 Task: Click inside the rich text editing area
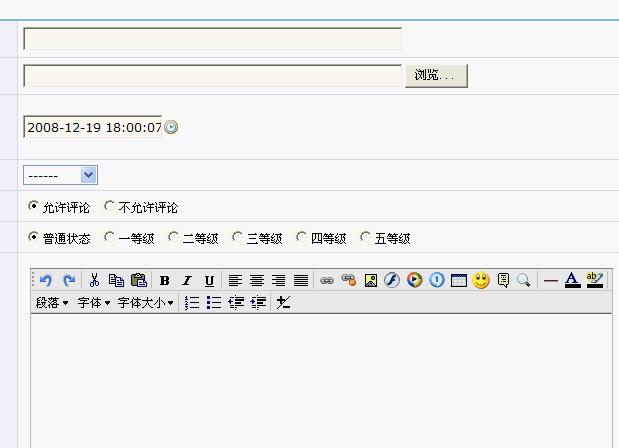point(321,381)
